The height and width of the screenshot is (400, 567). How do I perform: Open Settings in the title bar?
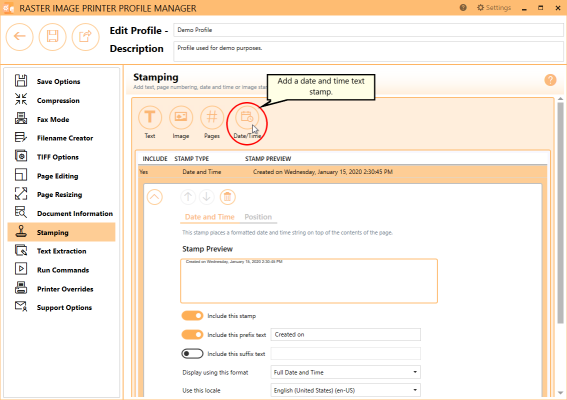click(494, 8)
